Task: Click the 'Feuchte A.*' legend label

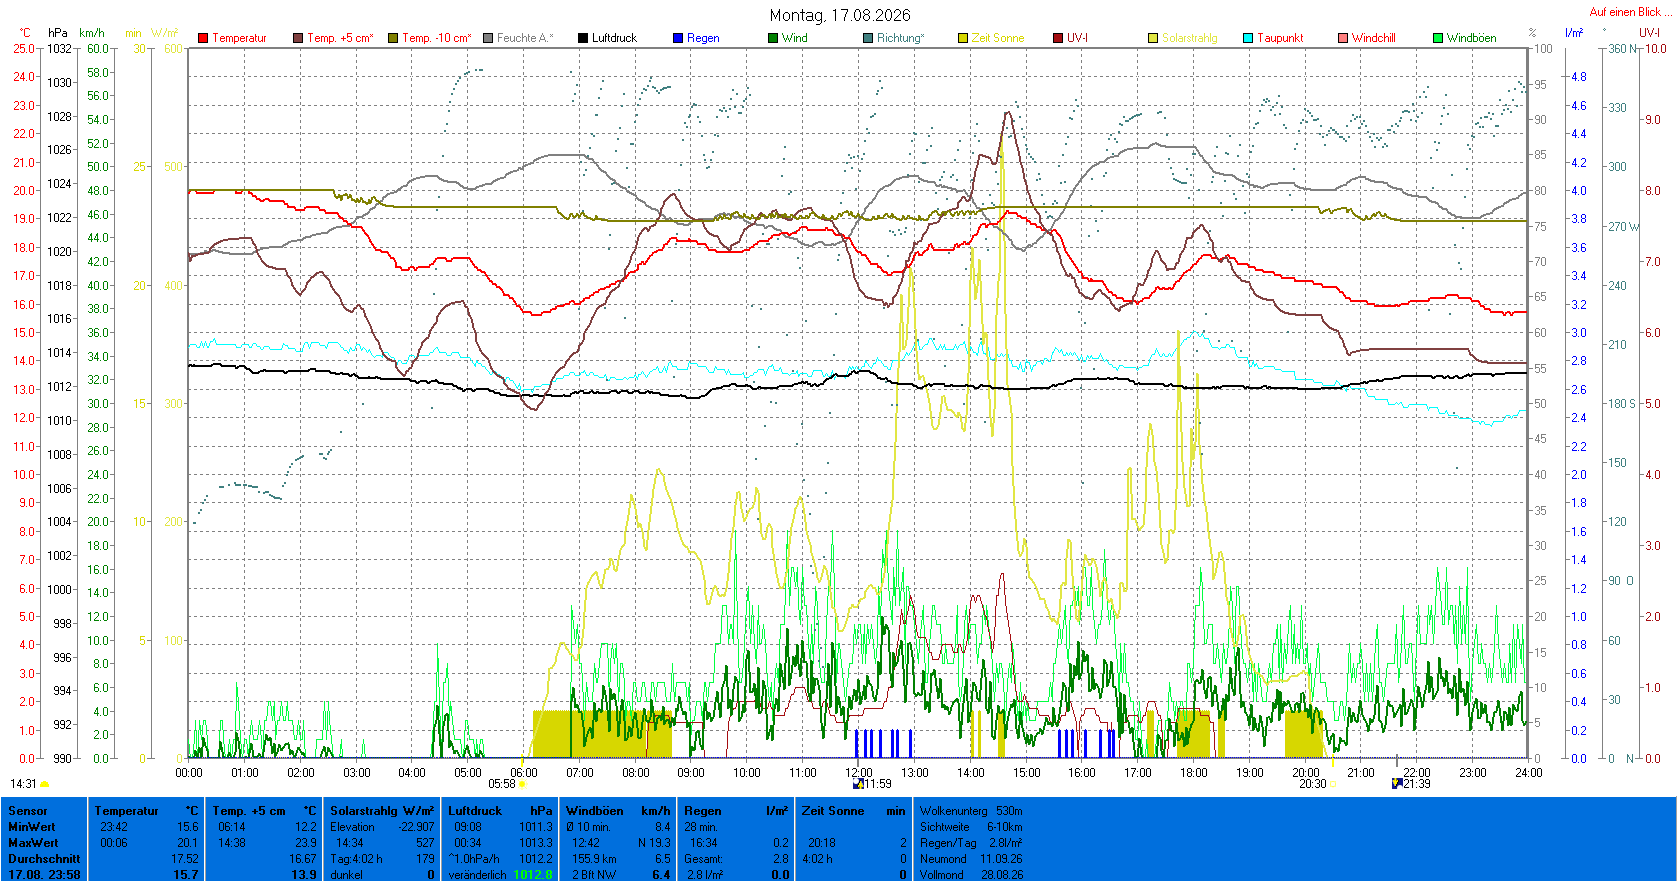Action: point(525,38)
